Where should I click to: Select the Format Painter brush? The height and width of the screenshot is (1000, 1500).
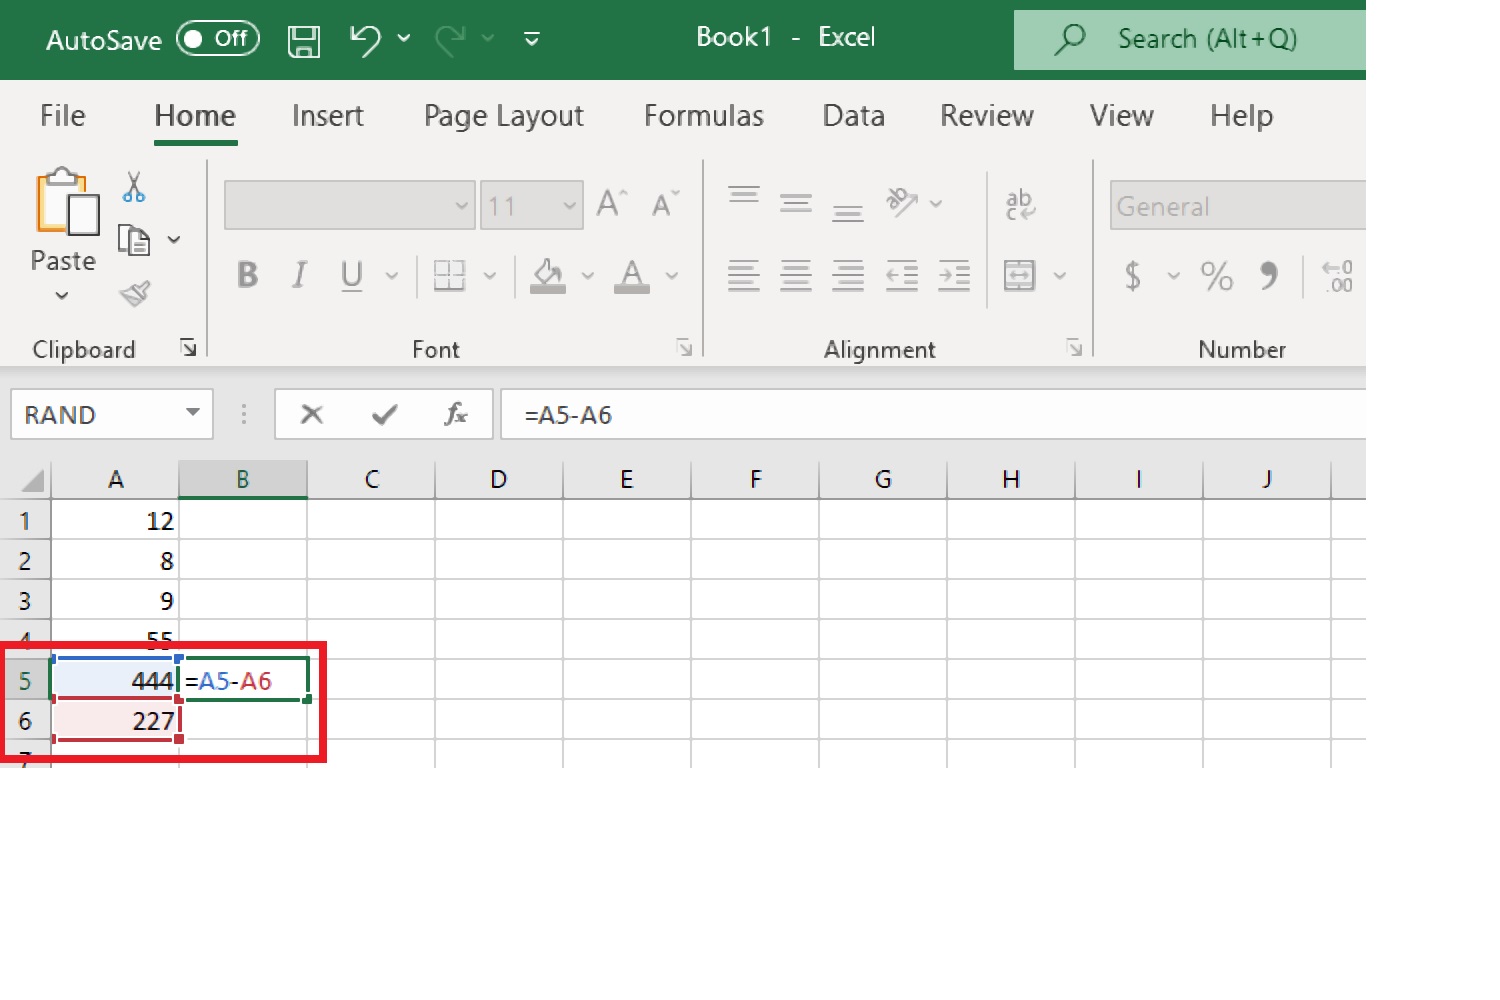tap(134, 293)
